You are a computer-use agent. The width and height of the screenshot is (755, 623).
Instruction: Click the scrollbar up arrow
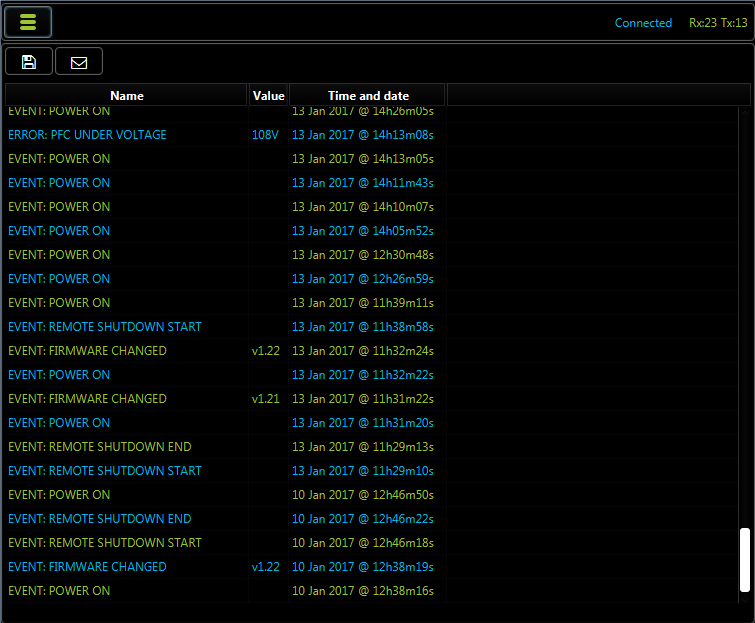(745, 112)
